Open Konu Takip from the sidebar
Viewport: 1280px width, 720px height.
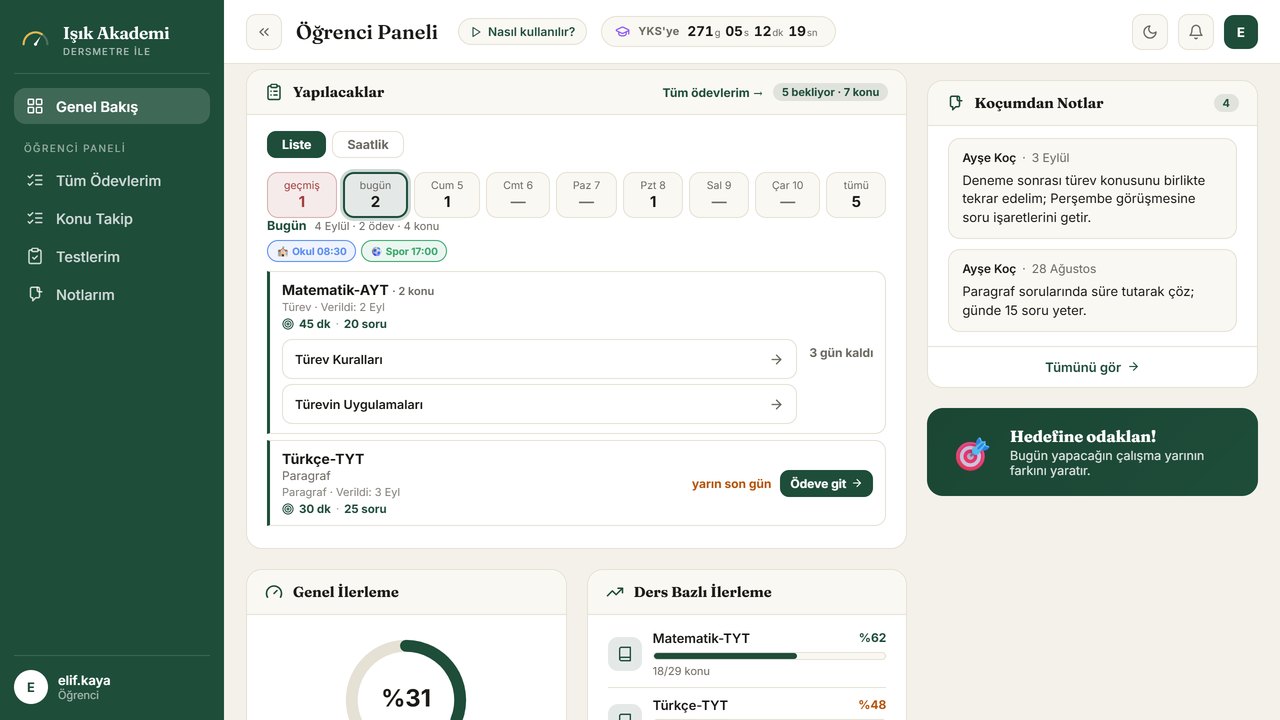pos(112,219)
